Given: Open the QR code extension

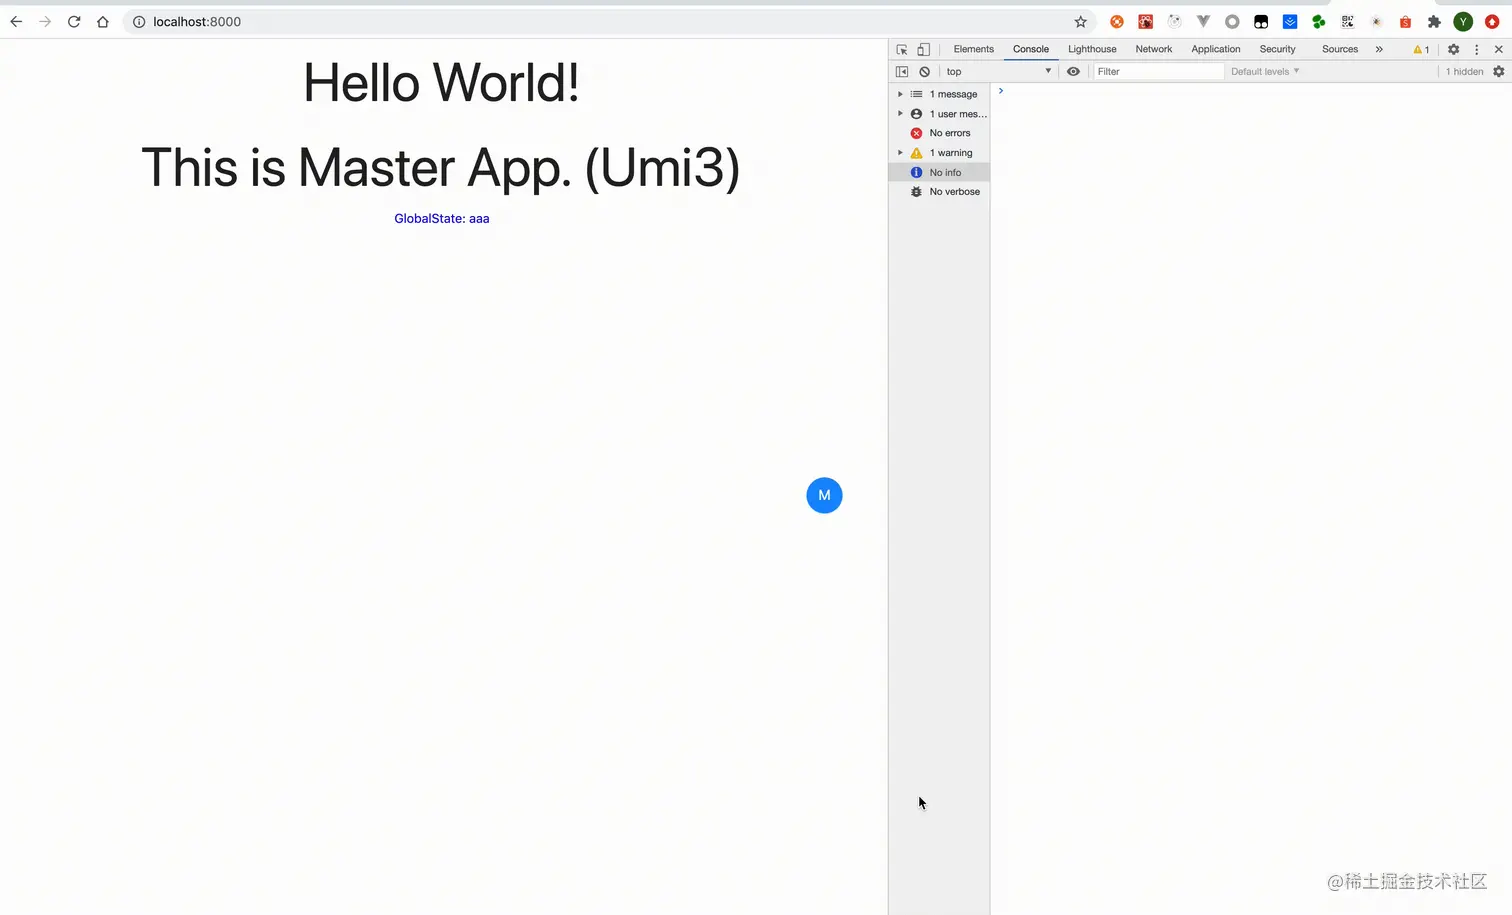Looking at the screenshot, I should [1348, 22].
